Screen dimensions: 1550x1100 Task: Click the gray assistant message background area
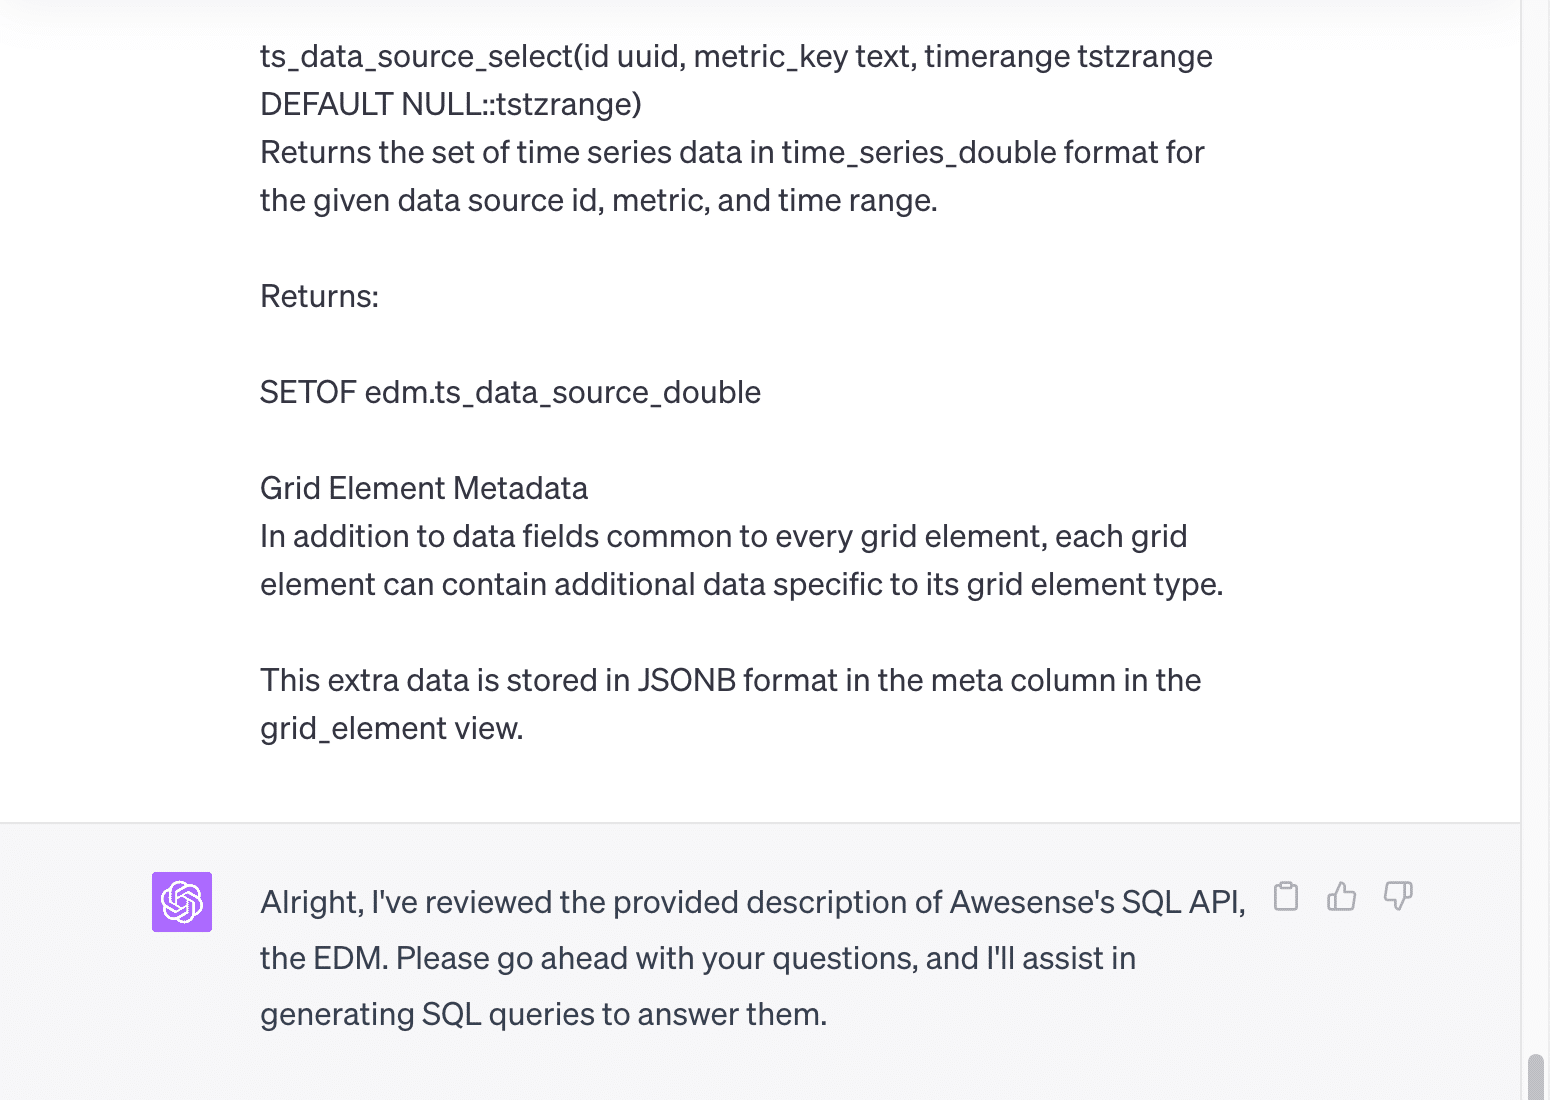pyautogui.click(x=700, y=1070)
